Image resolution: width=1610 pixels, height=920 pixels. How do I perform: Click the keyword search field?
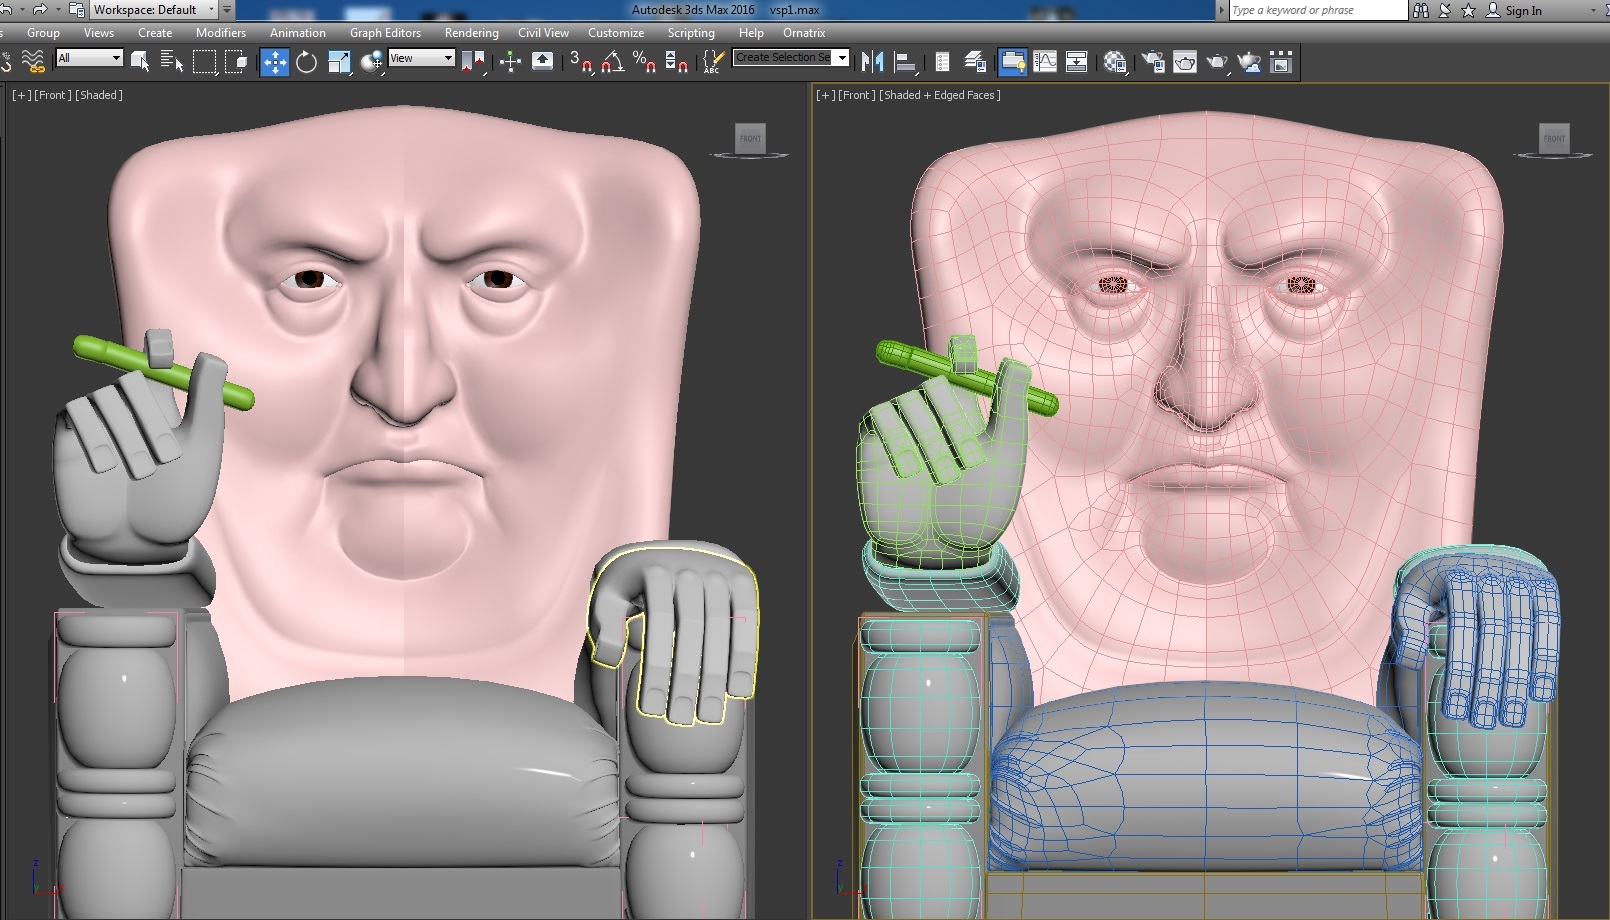(x=1316, y=10)
